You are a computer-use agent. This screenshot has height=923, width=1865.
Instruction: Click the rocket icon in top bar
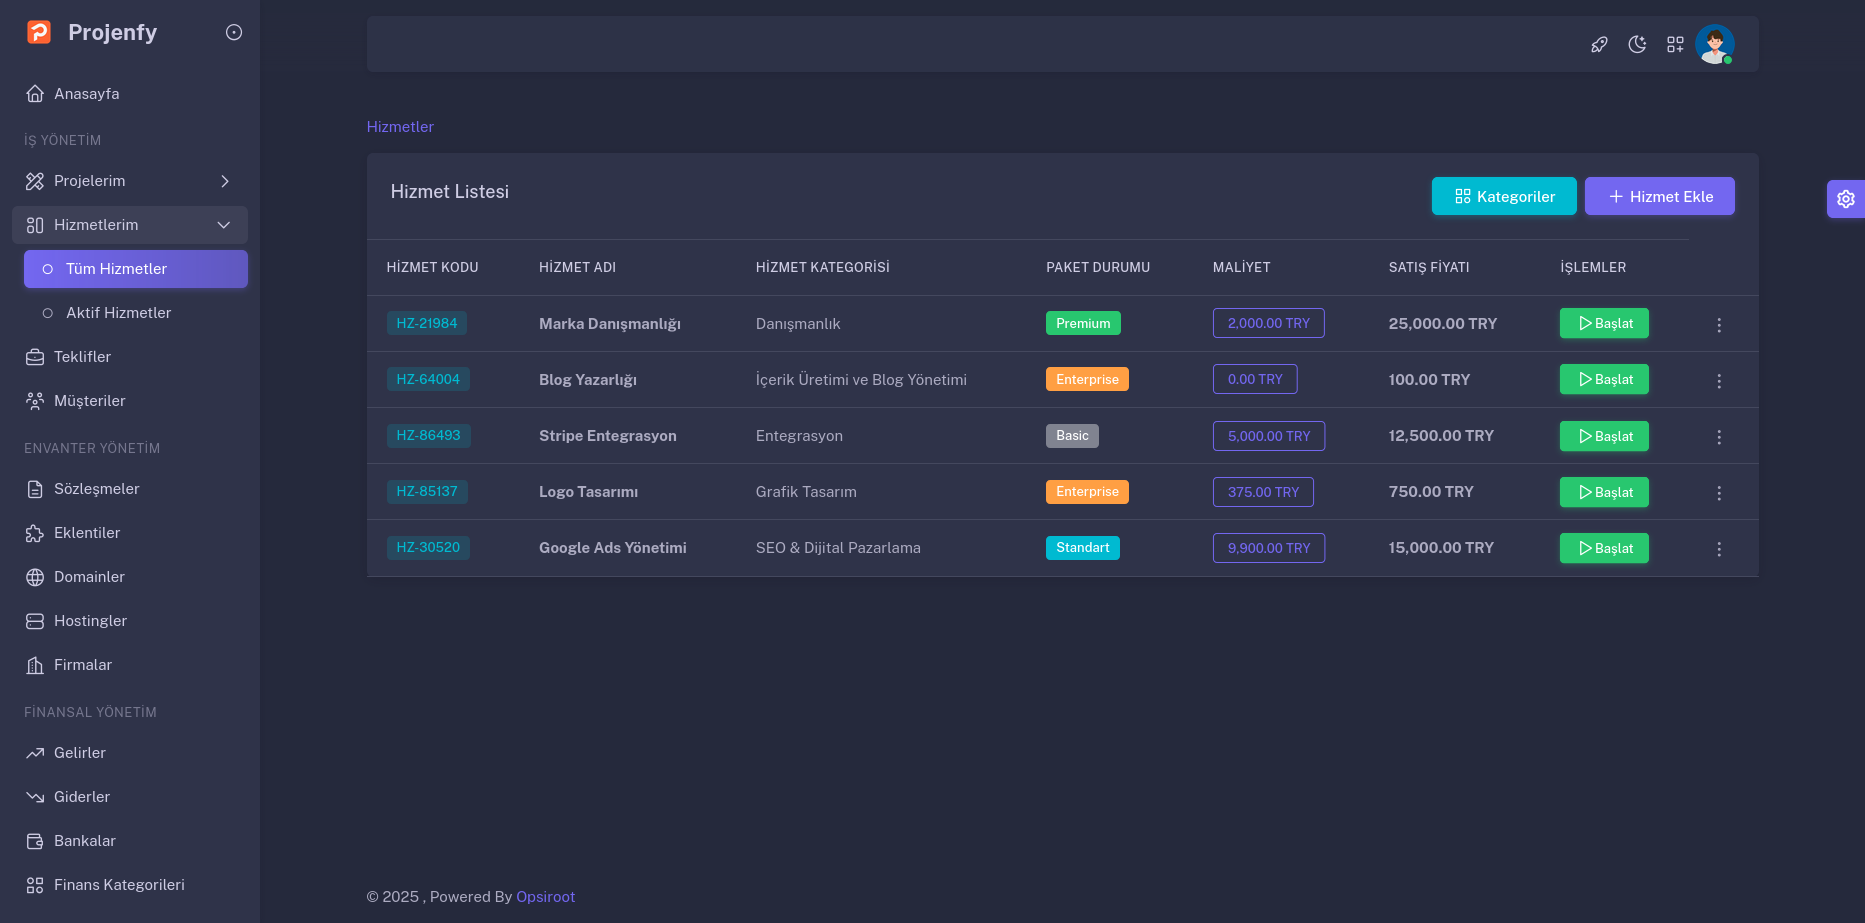1599,44
